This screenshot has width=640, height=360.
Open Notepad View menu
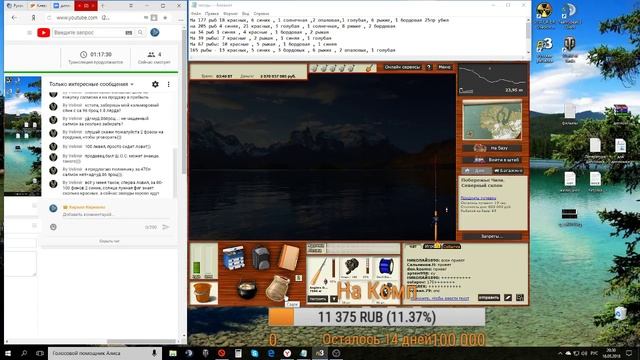pyautogui.click(x=245, y=13)
